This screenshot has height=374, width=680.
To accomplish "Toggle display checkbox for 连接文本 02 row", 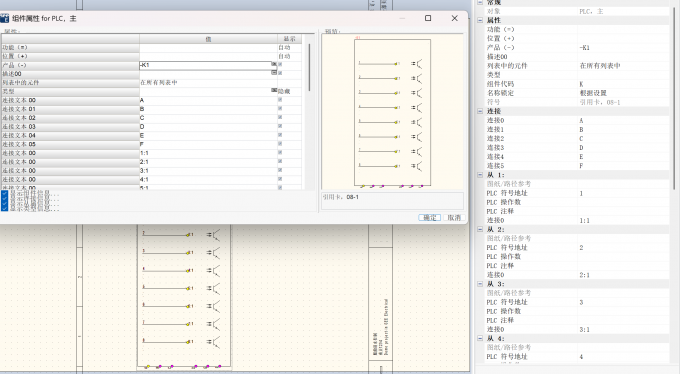I will [x=280, y=118].
